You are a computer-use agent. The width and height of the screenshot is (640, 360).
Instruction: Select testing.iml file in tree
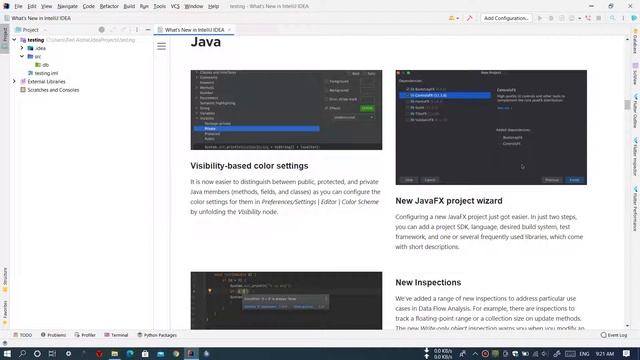pos(43,73)
